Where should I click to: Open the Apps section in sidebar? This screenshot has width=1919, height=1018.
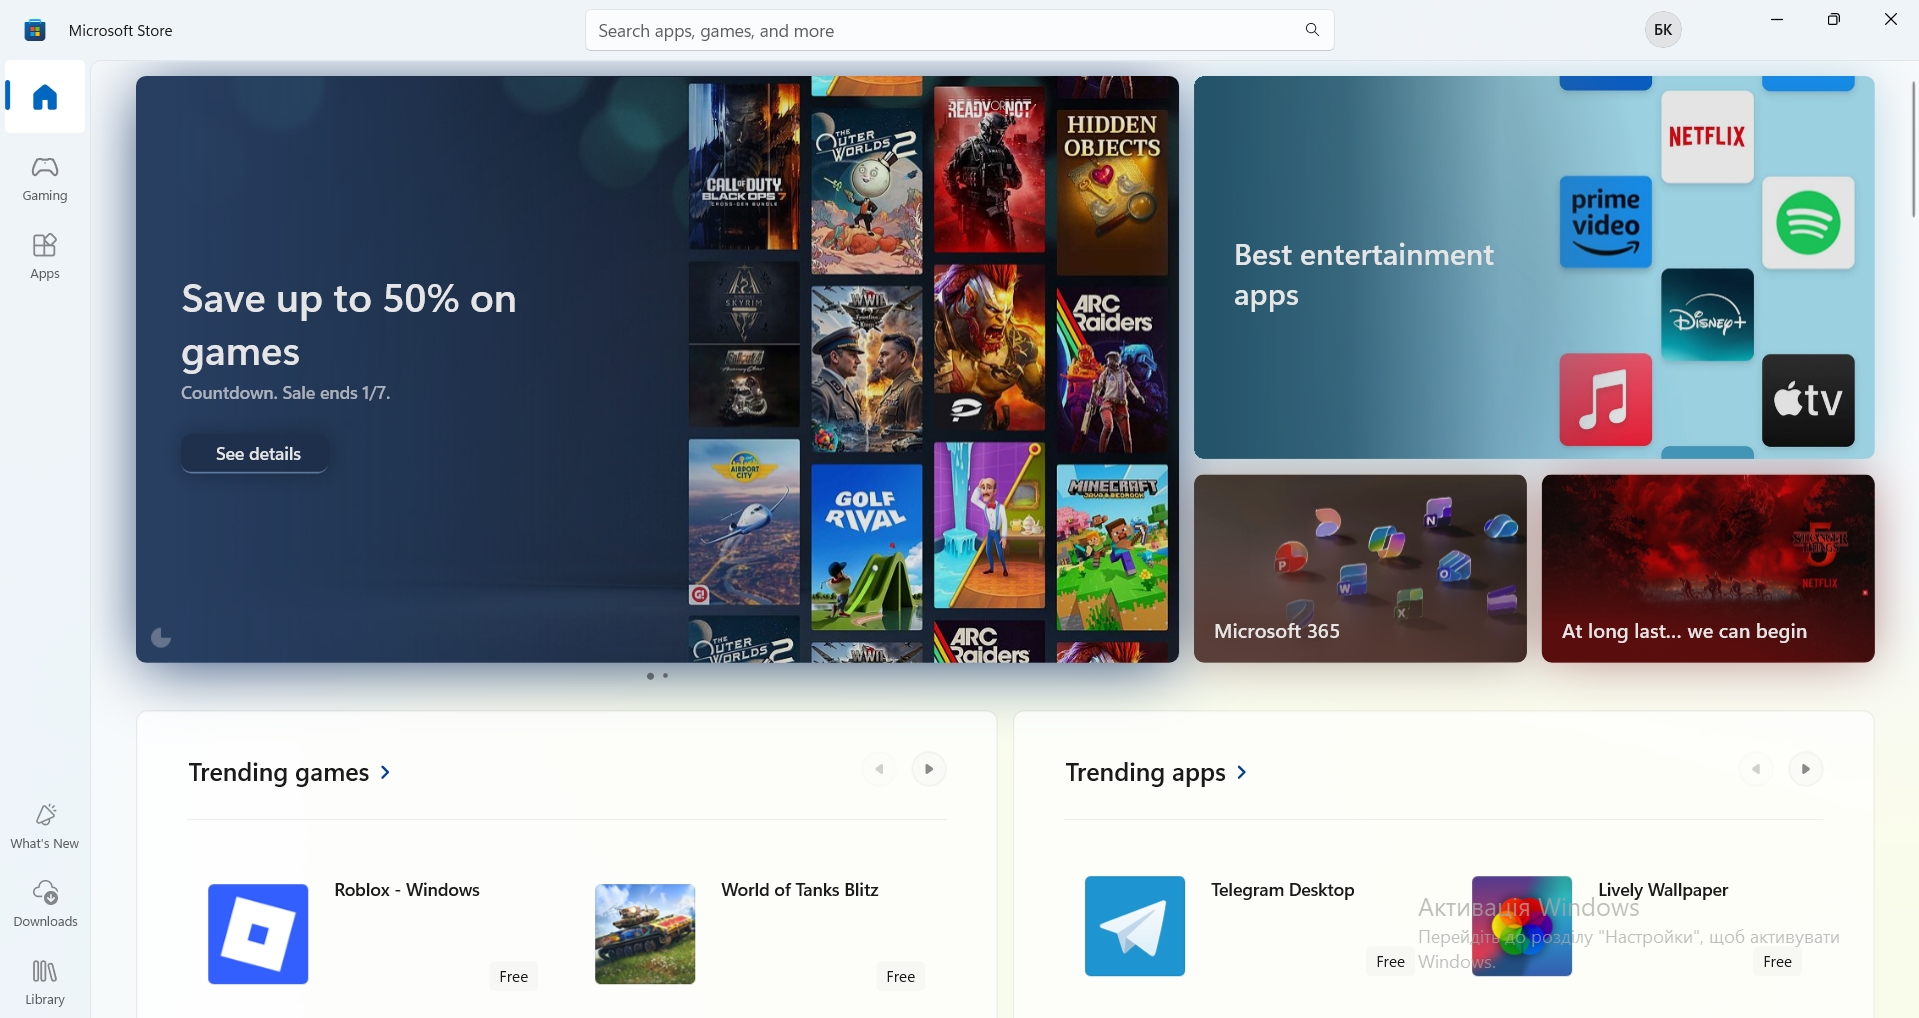pyautogui.click(x=45, y=257)
